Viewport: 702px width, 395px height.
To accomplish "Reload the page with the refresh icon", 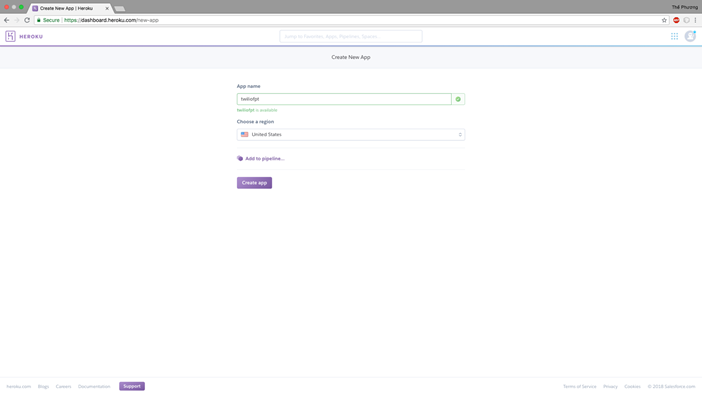I will (x=27, y=20).
